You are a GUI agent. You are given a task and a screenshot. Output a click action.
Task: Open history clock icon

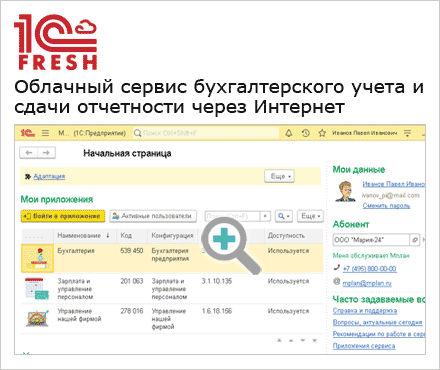pos(306,133)
